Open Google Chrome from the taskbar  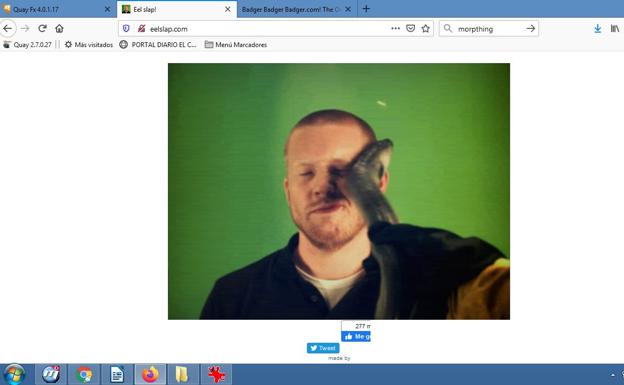point(84,375)
